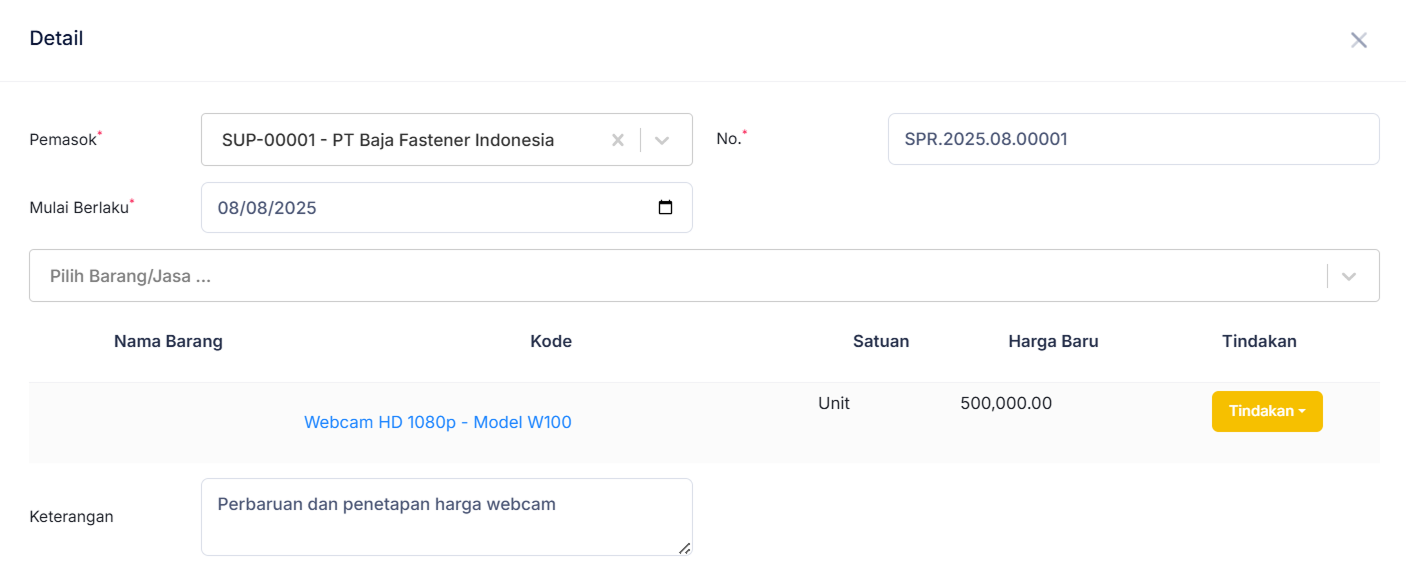This screenshot has height=572, width=1406.
Task: Click the No. field SPR.2025.08.00001
Action: pyautogui.click(x=1133, y=139)
